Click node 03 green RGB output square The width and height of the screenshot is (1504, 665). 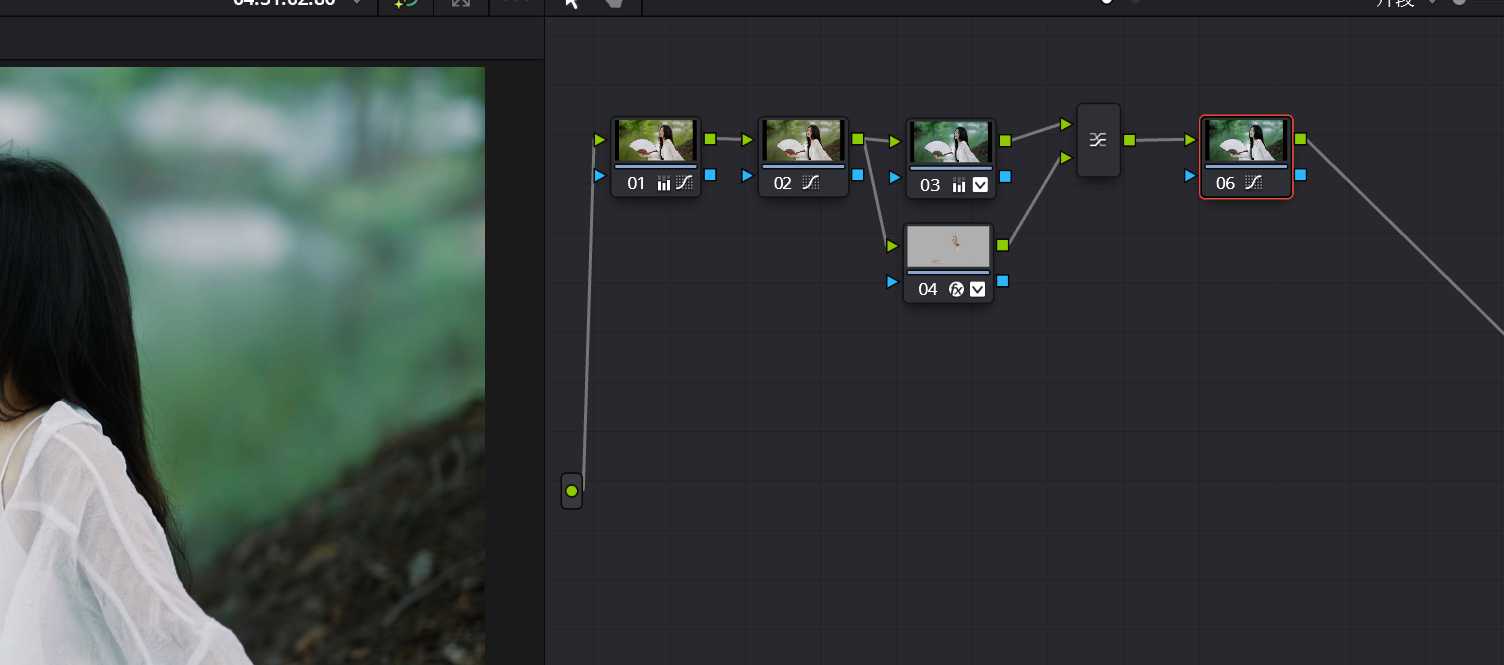1005,141
